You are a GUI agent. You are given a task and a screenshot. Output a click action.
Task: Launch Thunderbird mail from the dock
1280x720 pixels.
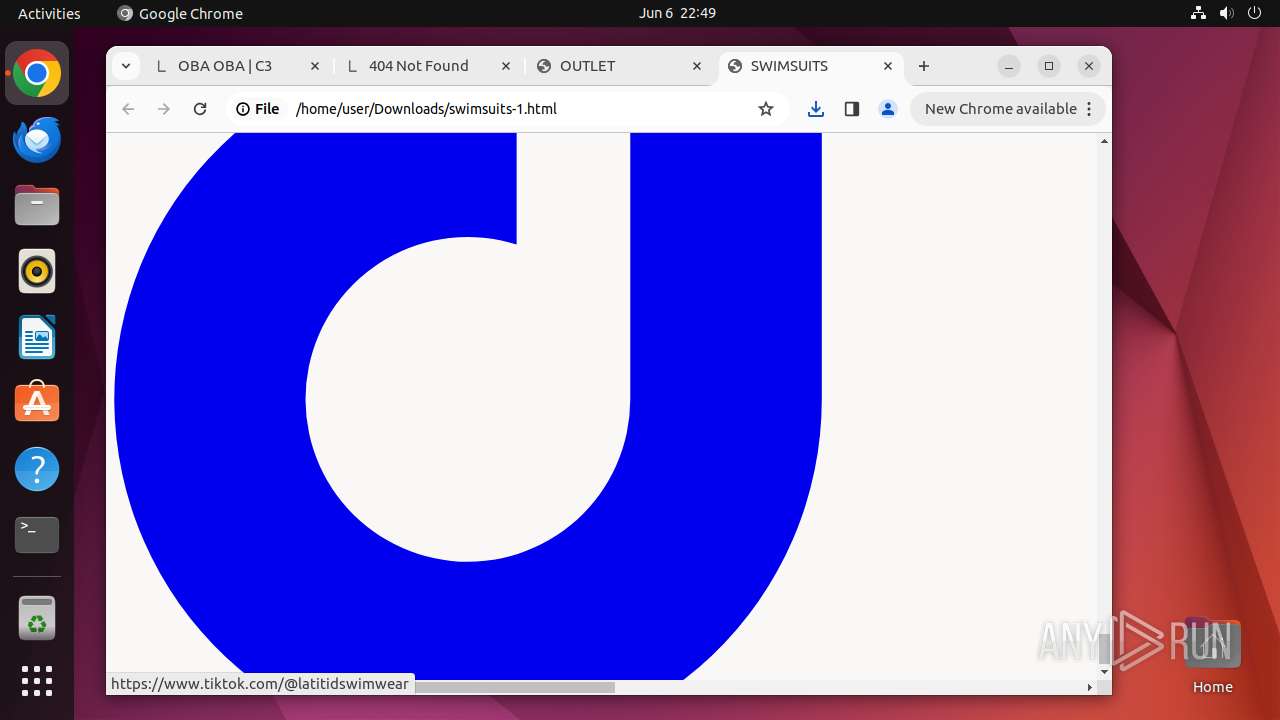point(37,140)
